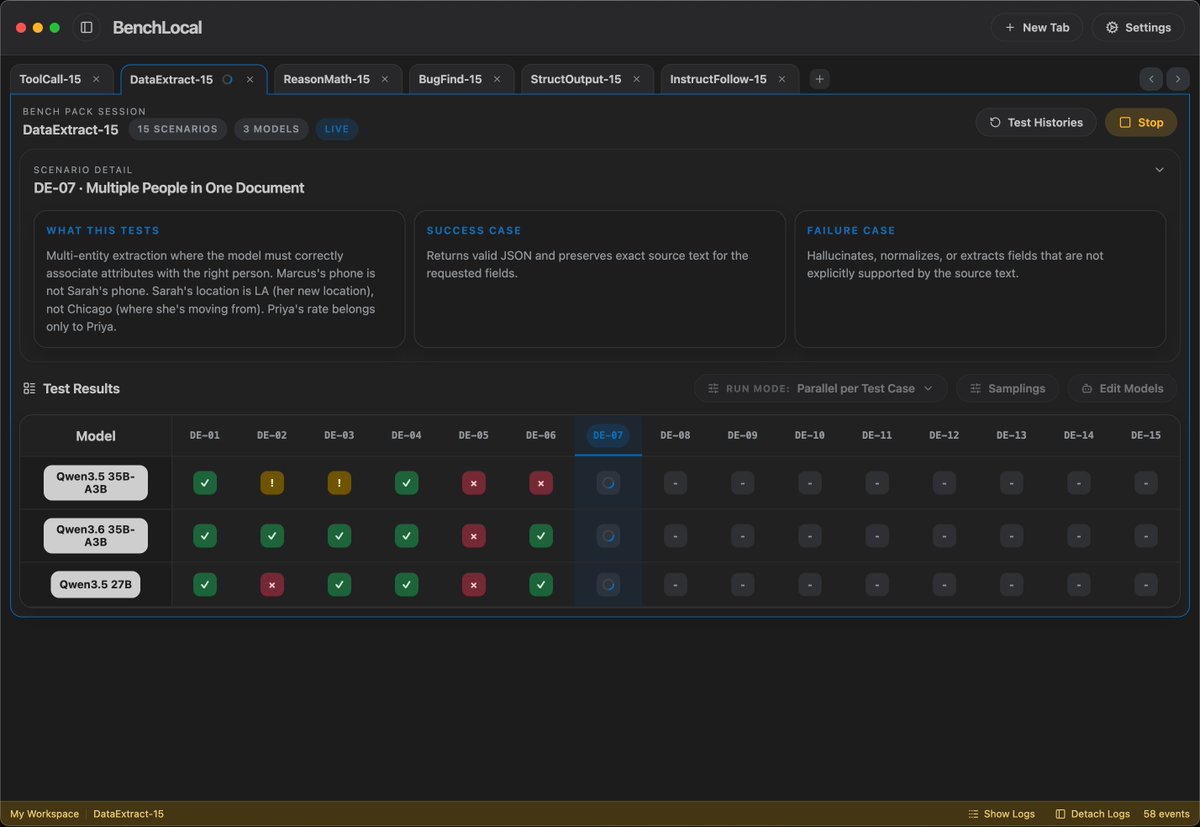Select the DataExtract-15 tab

pos(171,79)
